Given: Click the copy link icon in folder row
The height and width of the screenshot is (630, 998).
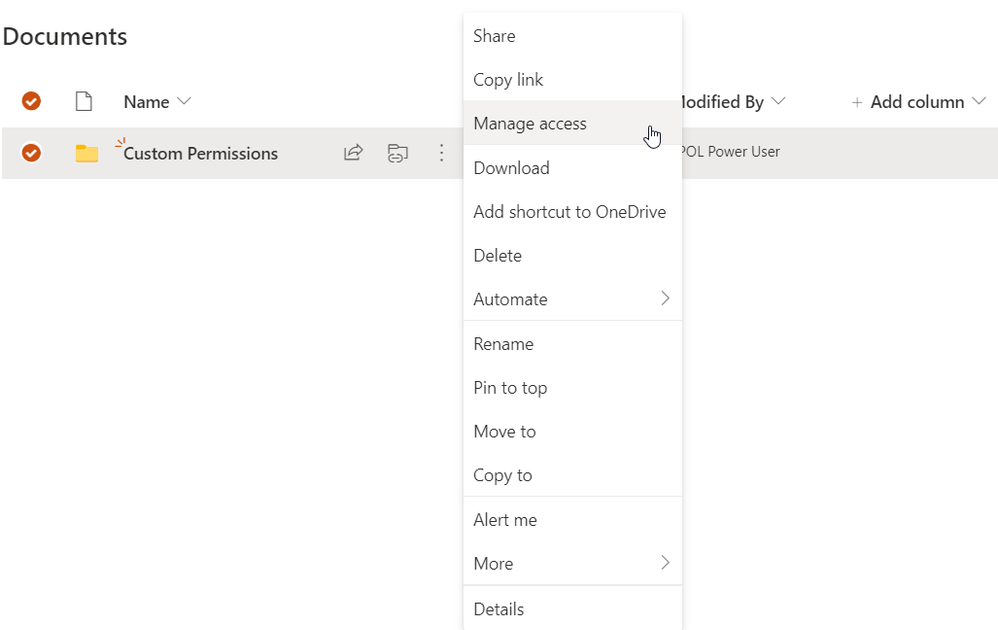Looking at the screenshot, I should click(x=398, y=153).
